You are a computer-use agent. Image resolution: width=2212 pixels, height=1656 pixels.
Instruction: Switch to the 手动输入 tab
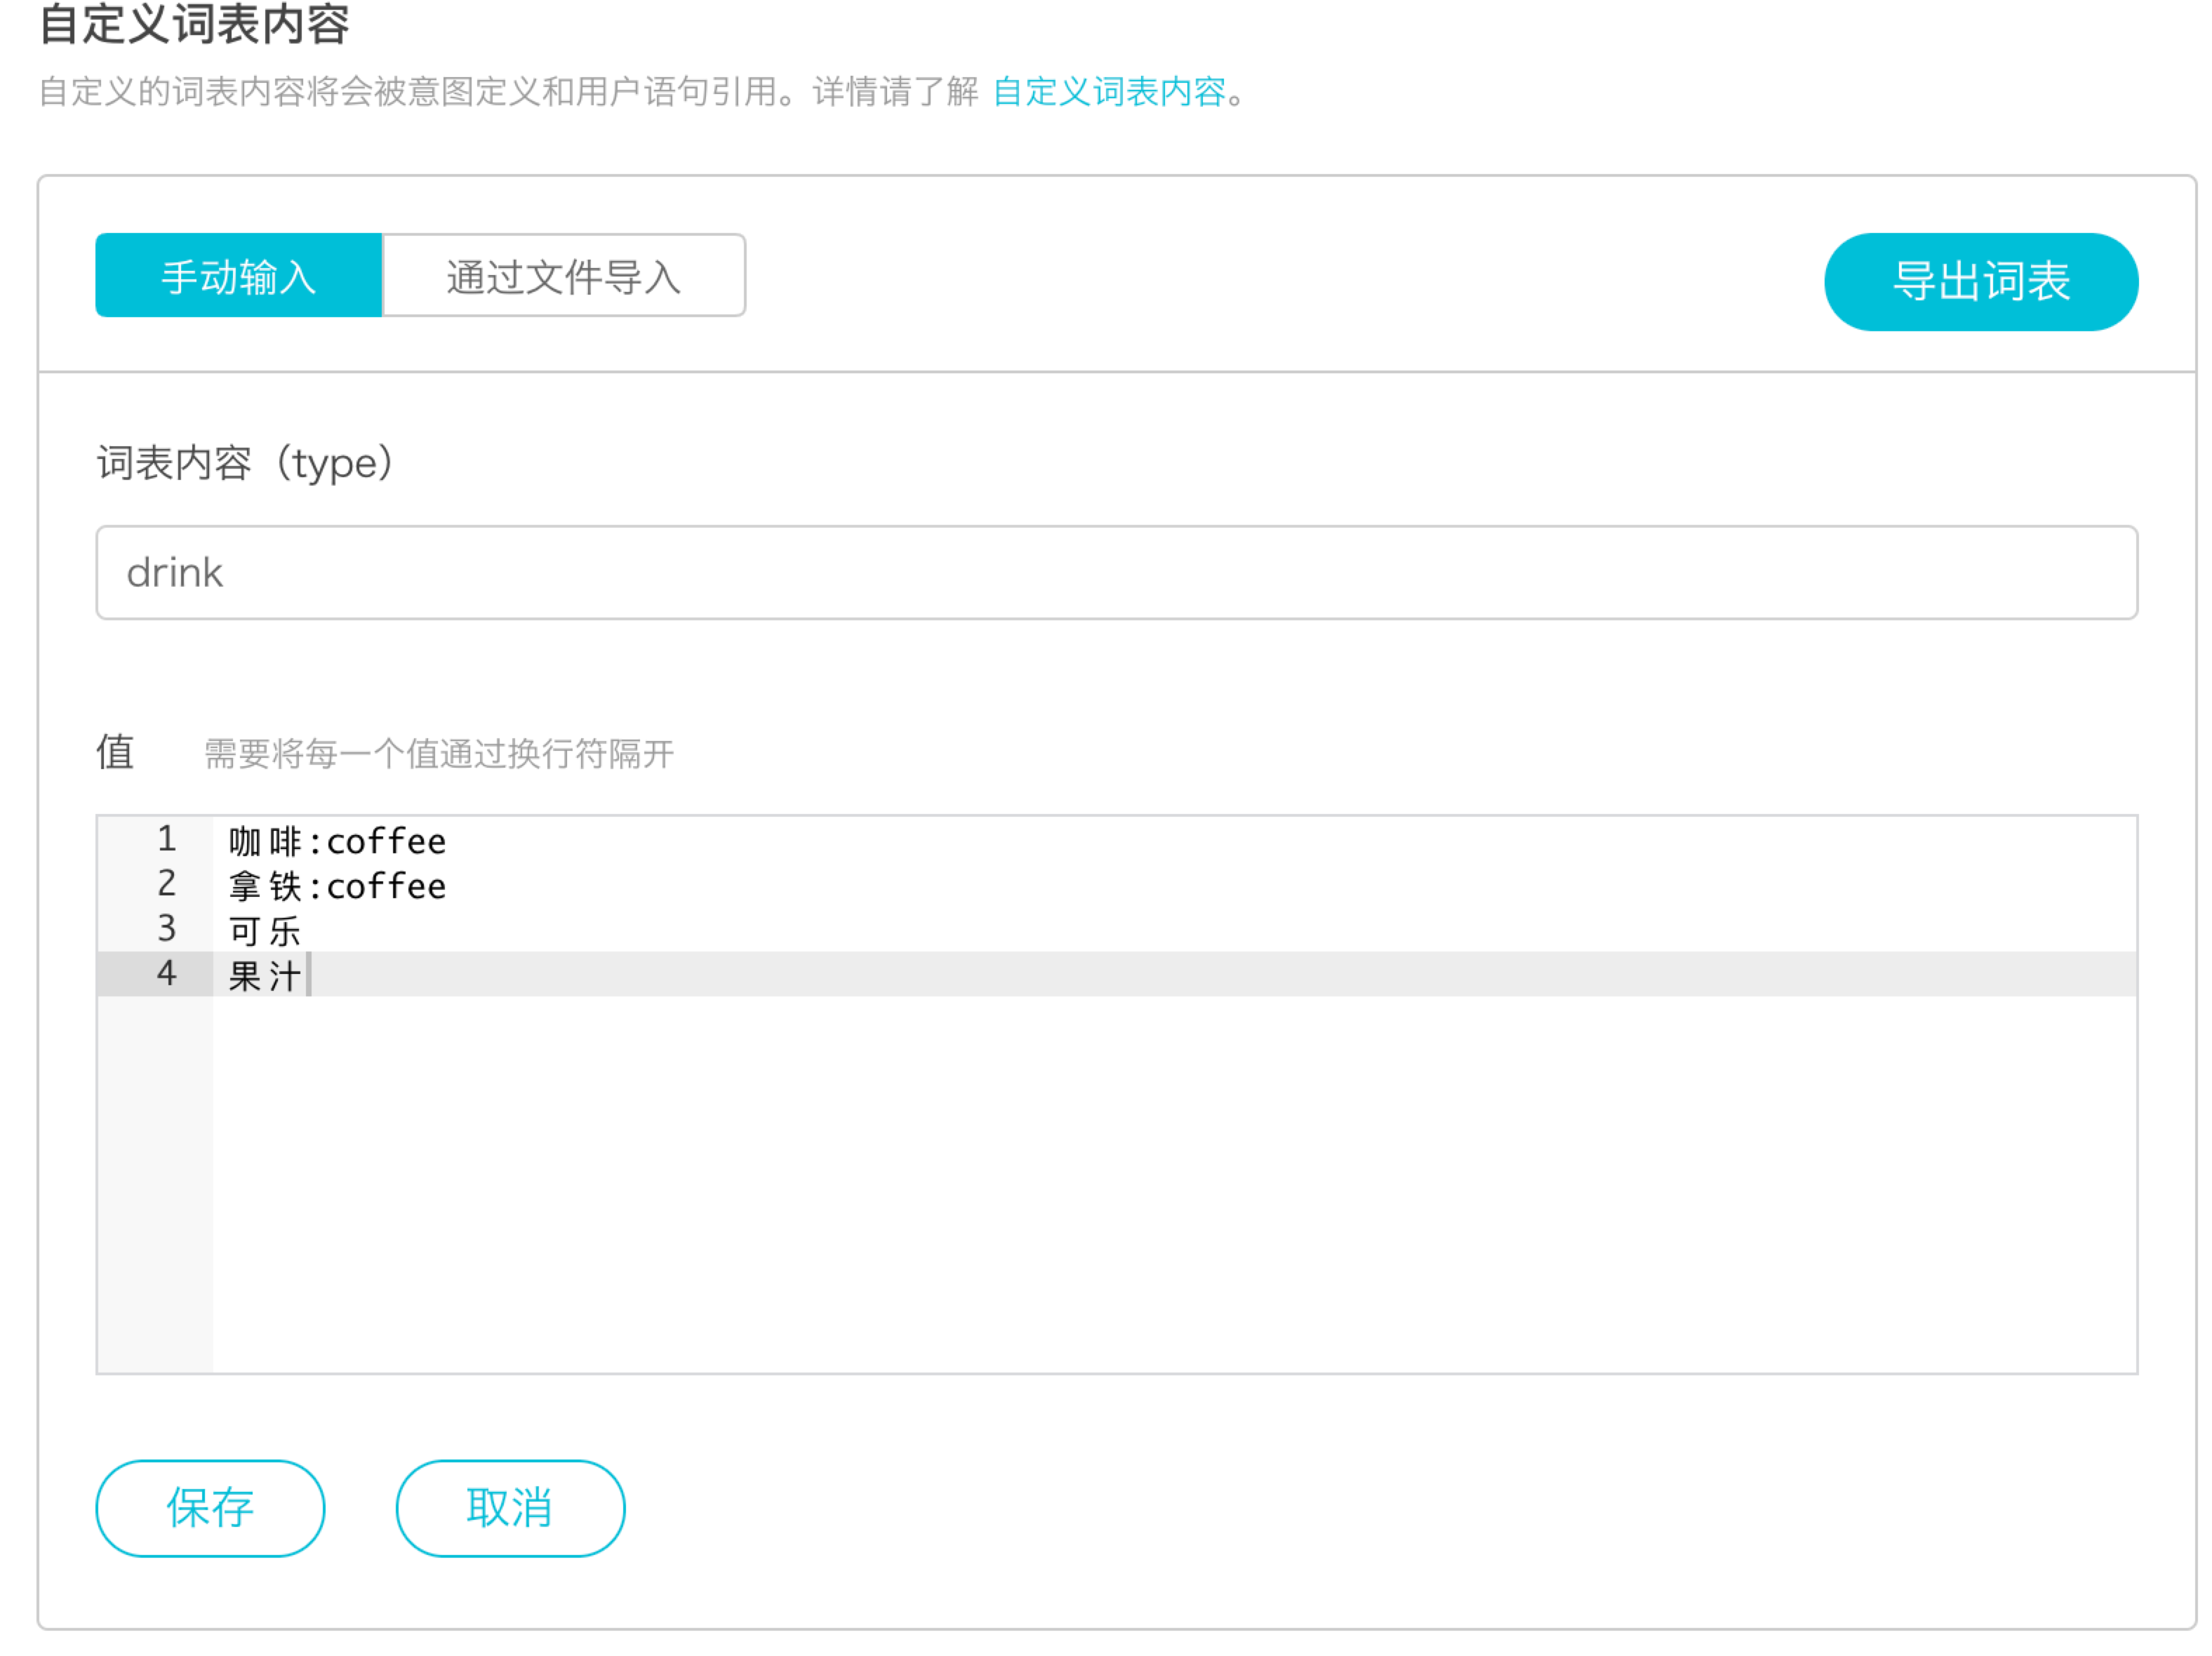(238, 276)
